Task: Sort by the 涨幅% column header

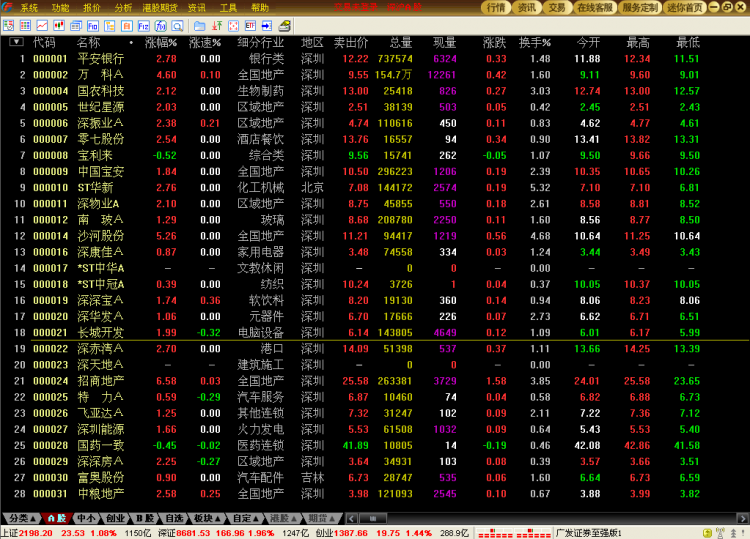Action: click(161, 43)
